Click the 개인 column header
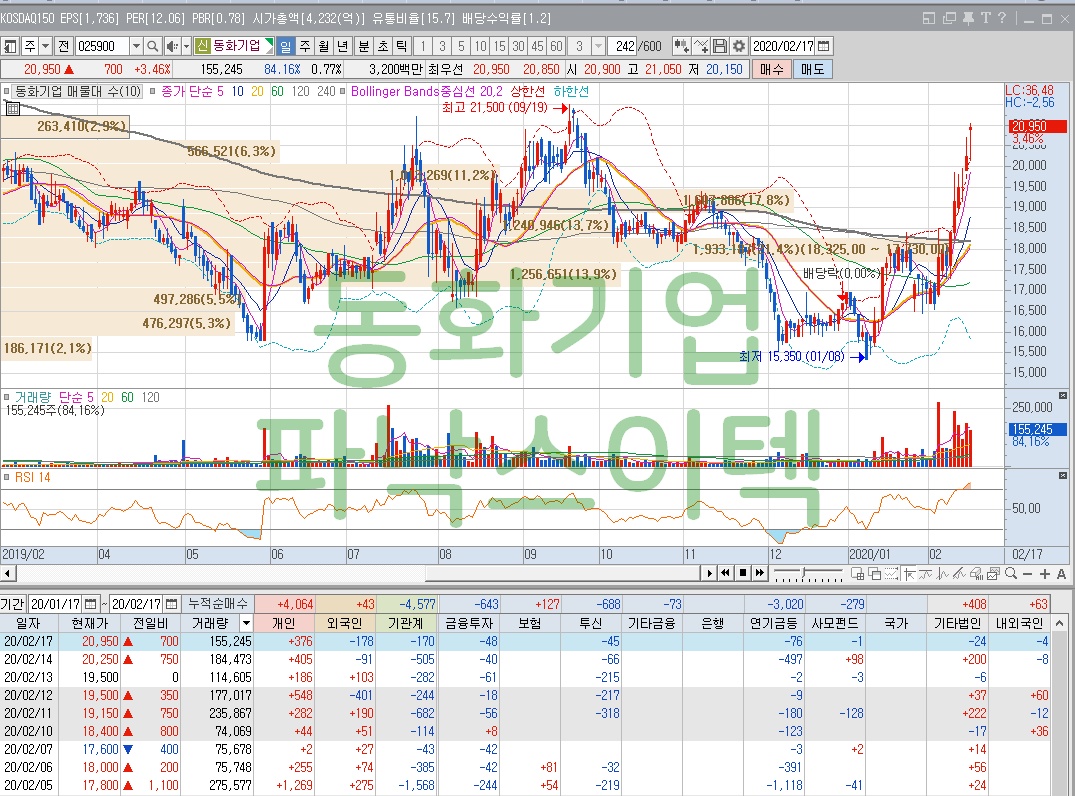The width and height of the screenshot is (1075, 796). [x=283, y=623]
